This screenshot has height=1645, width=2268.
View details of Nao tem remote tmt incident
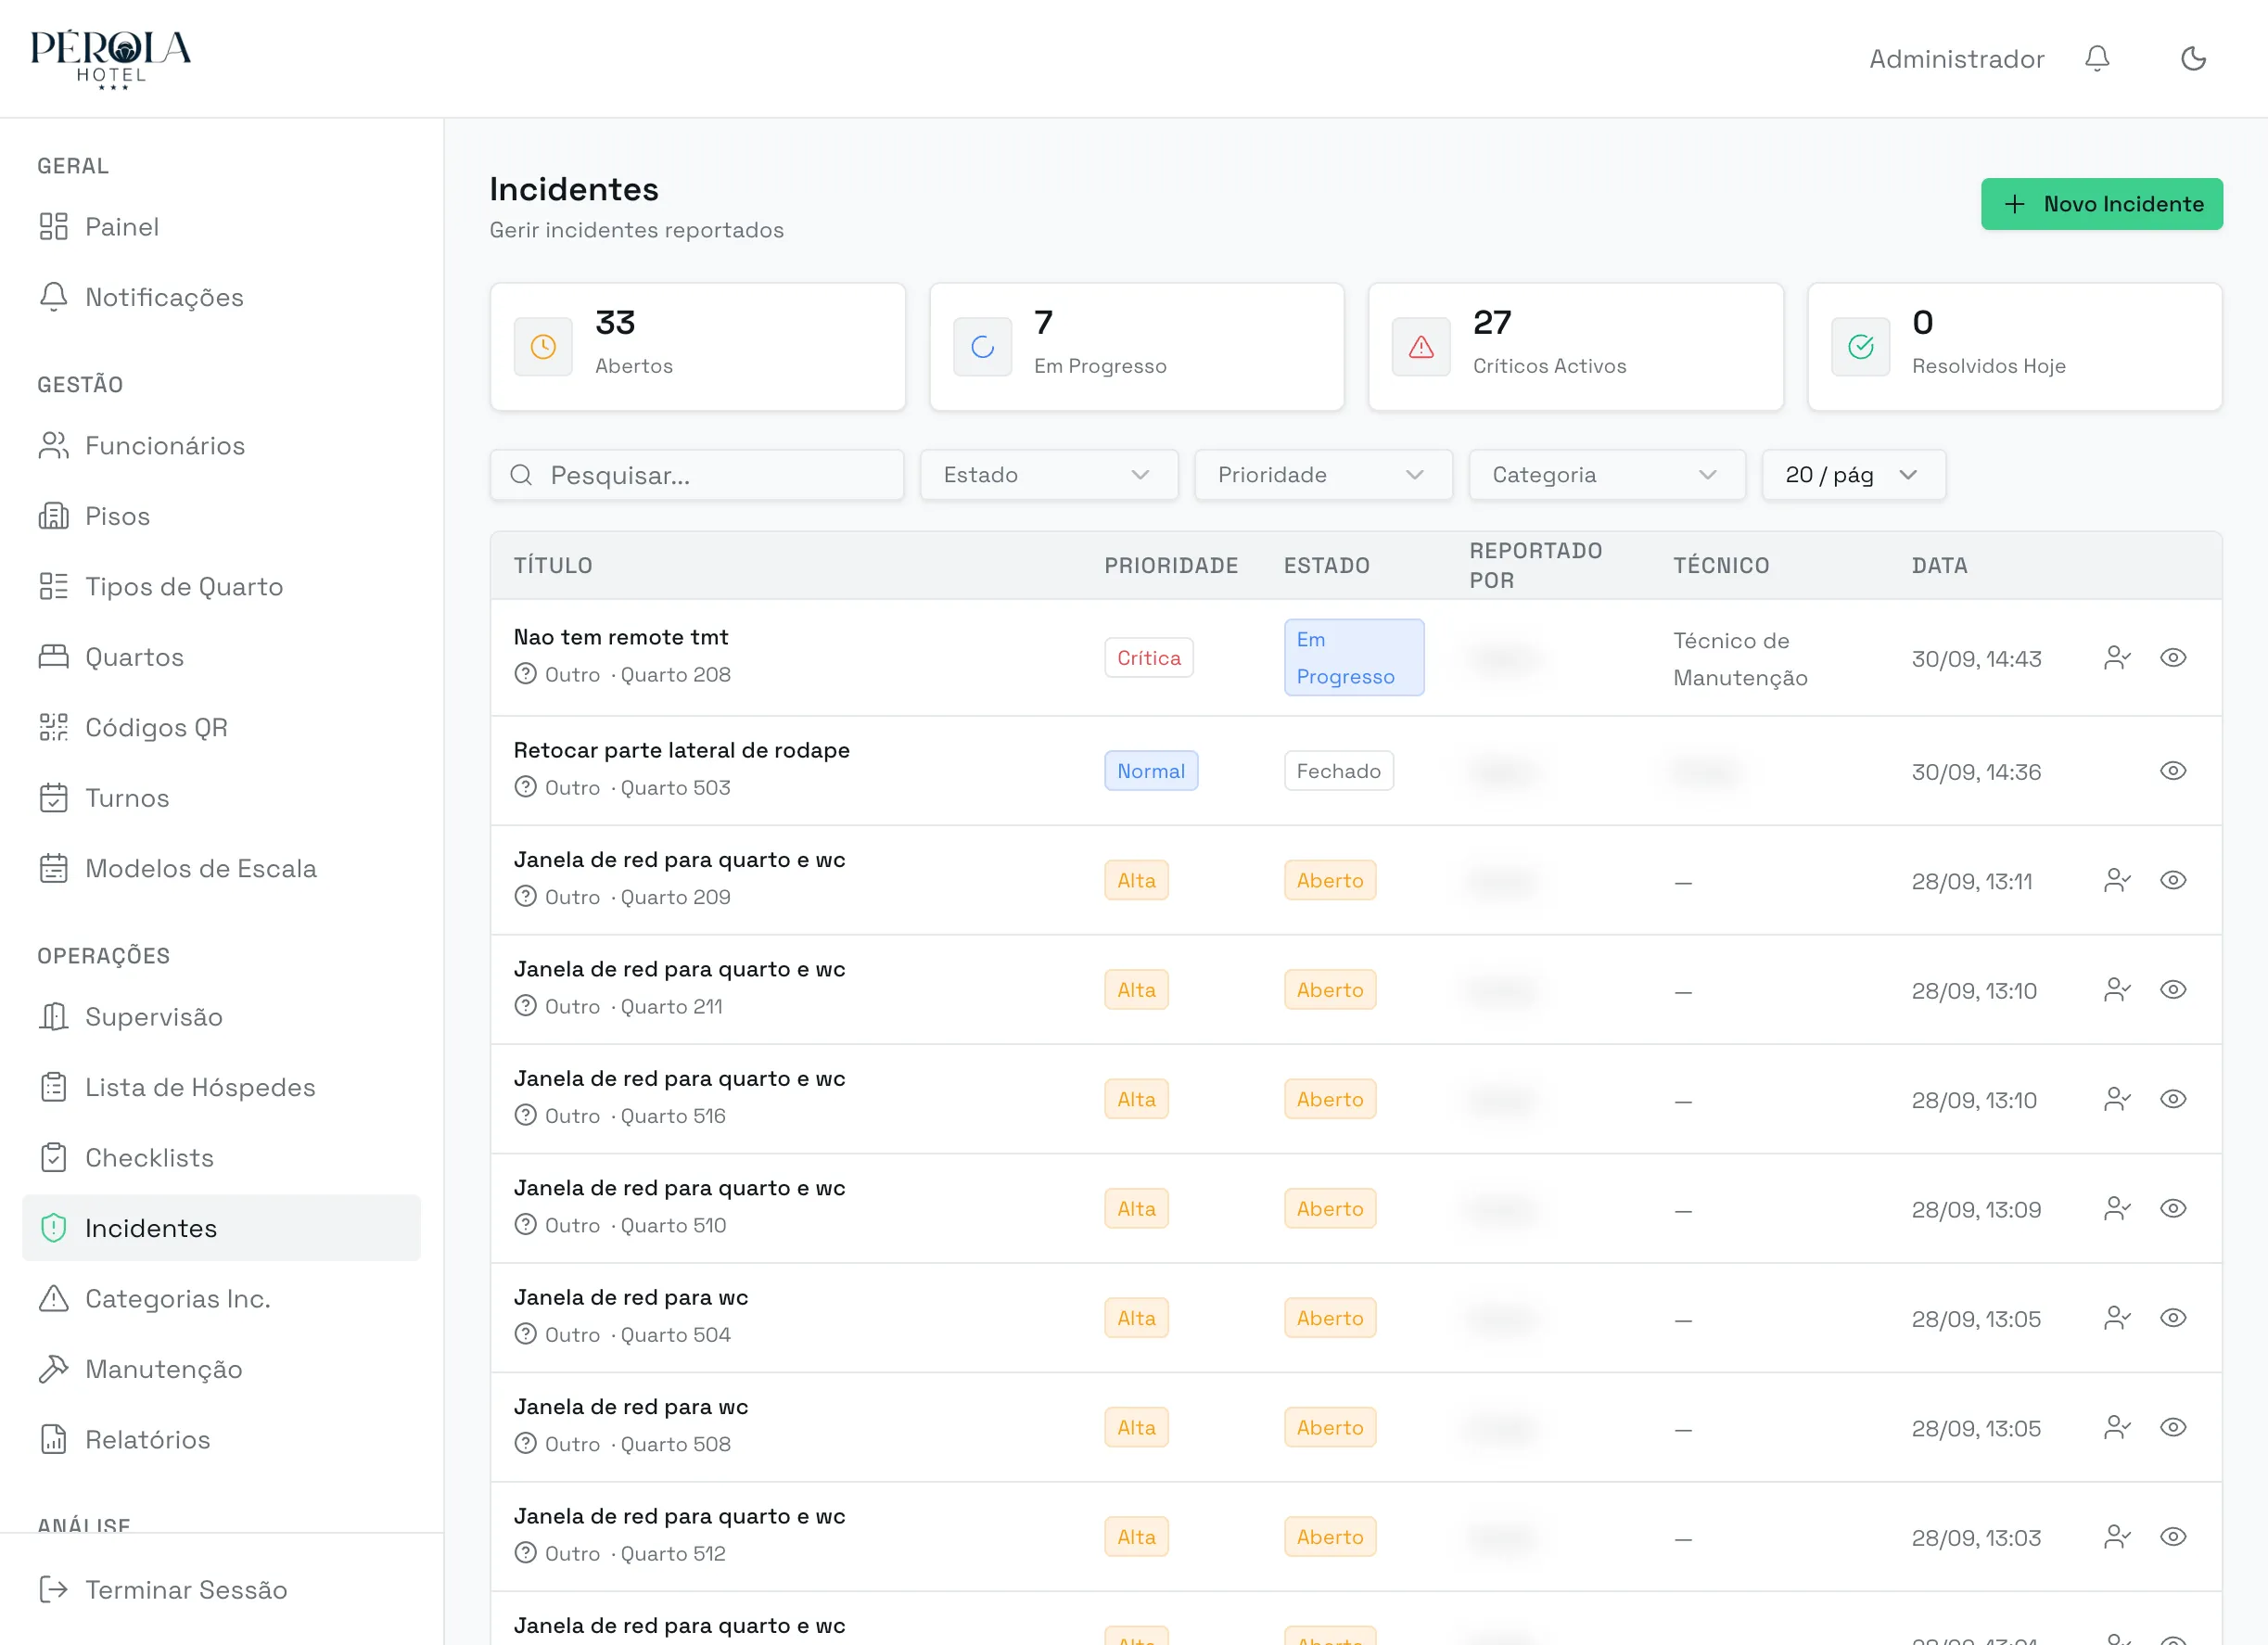click(x=2172, y=658)
